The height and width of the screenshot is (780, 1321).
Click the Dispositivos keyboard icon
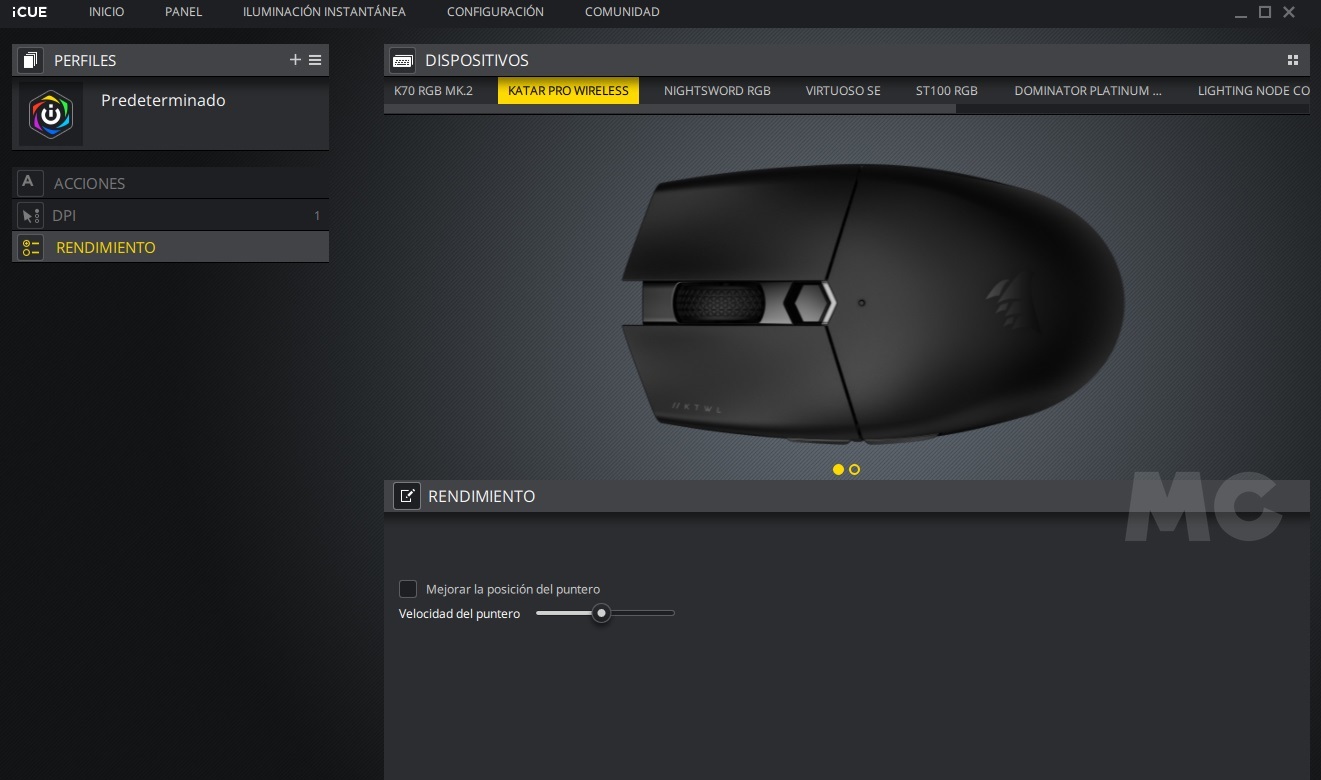coord(403,60)
